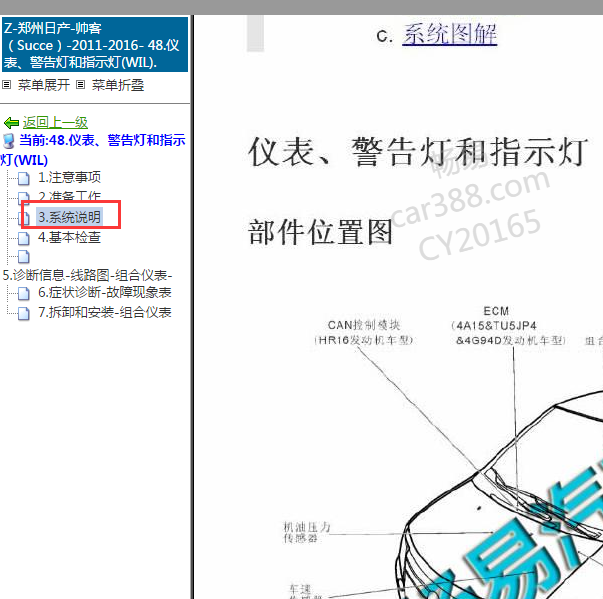Click the 部件位置图 subheading
The width and height of the screenshot is (603, 599).
click(320, 232)
